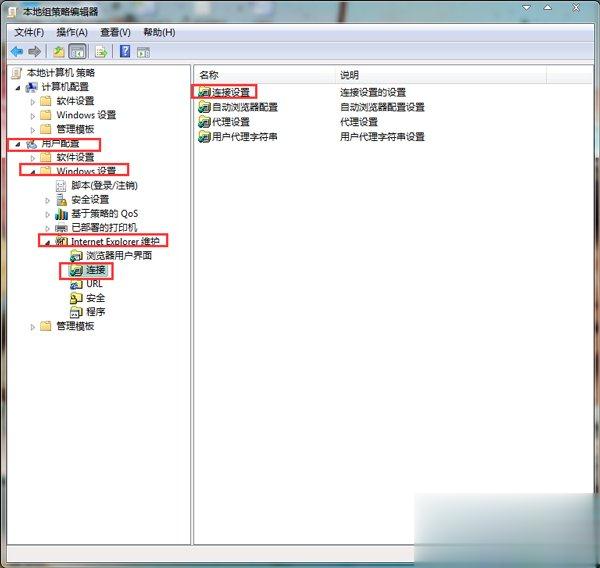The height and width of the screenshot is (568, 600).
Task: Collapse the 用户配置 tree node
Action: (x=18, y=144)
